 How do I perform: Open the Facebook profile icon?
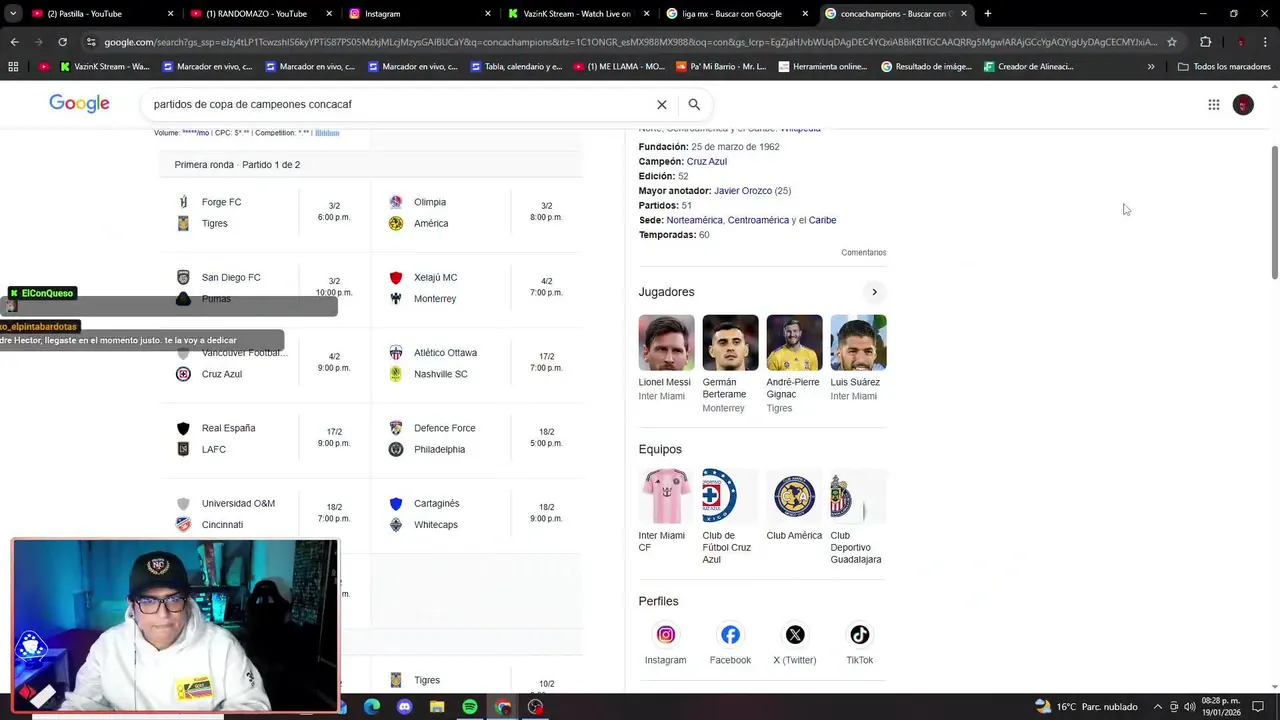click(x=730, y=635)
